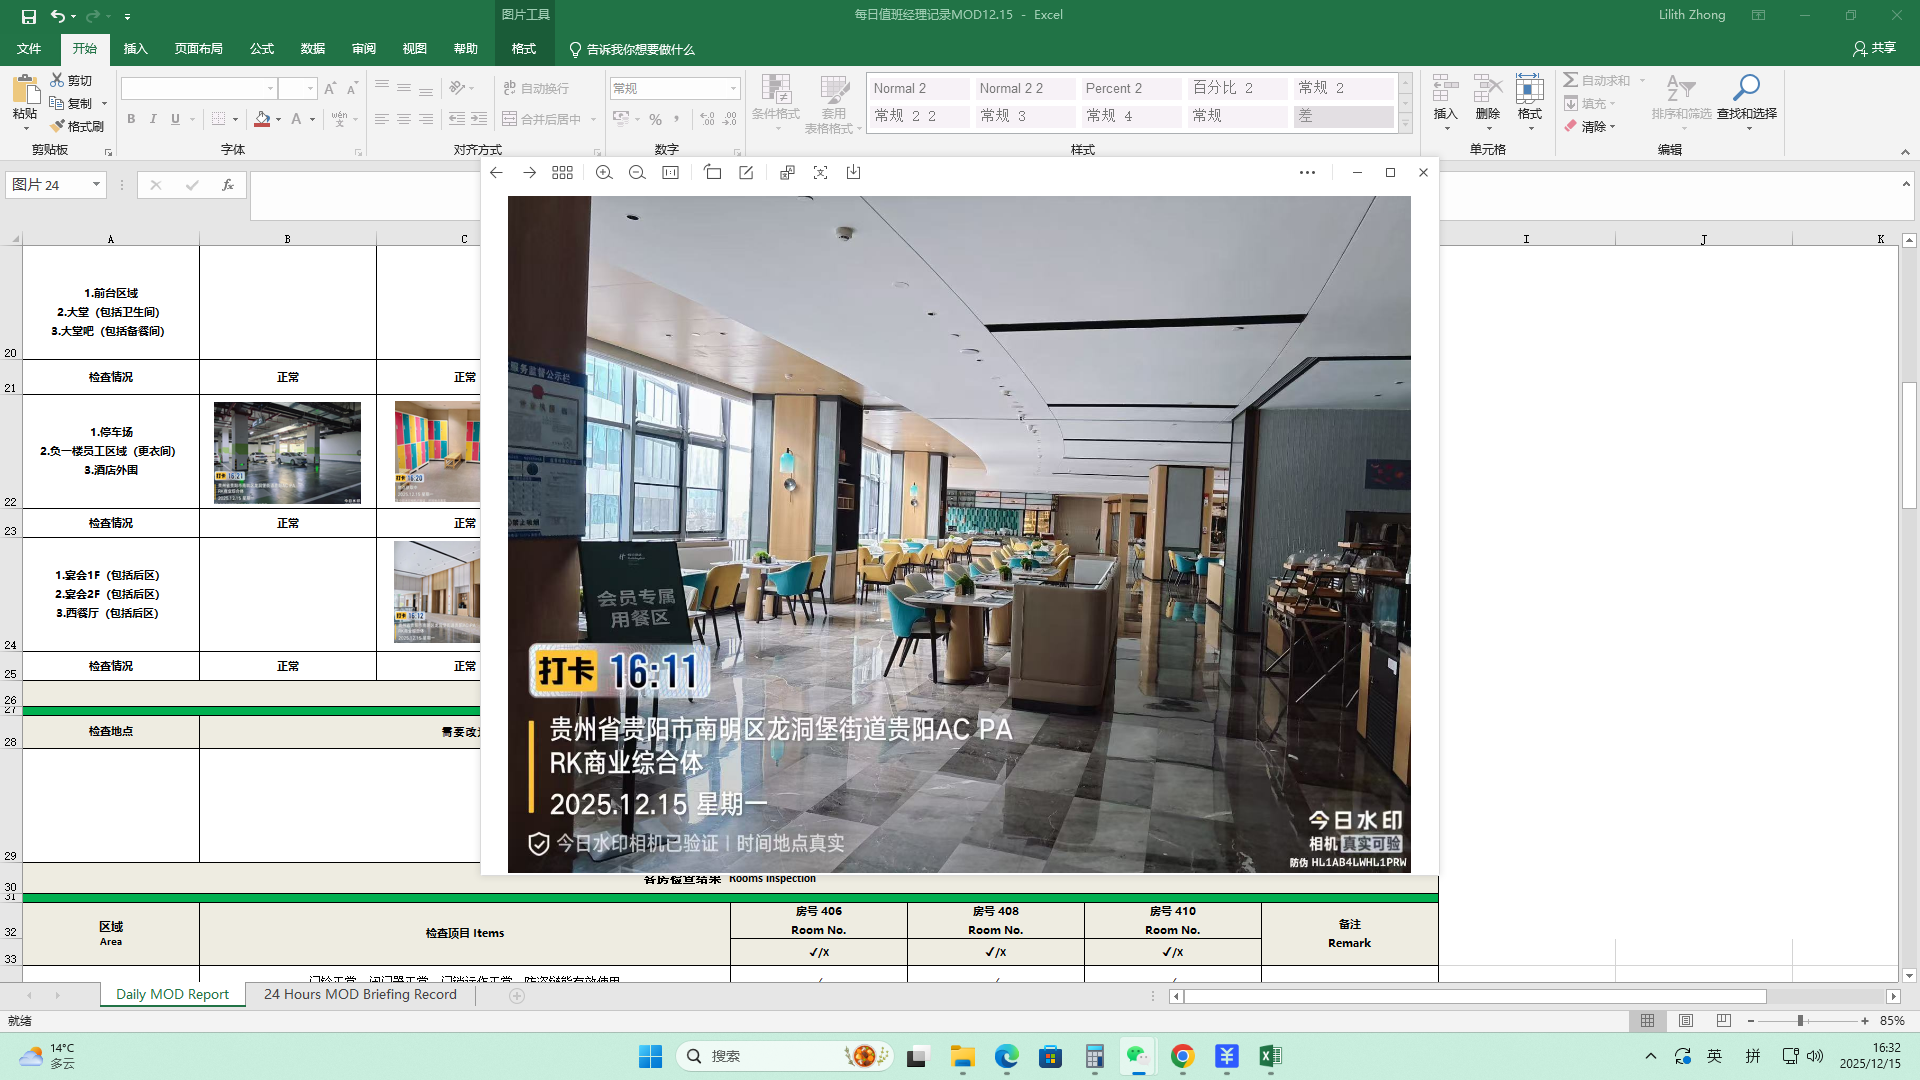Click the zoom slider handle in status bar
This screenshot has height=1080, width=1920.
(x=1800, y=1021)
